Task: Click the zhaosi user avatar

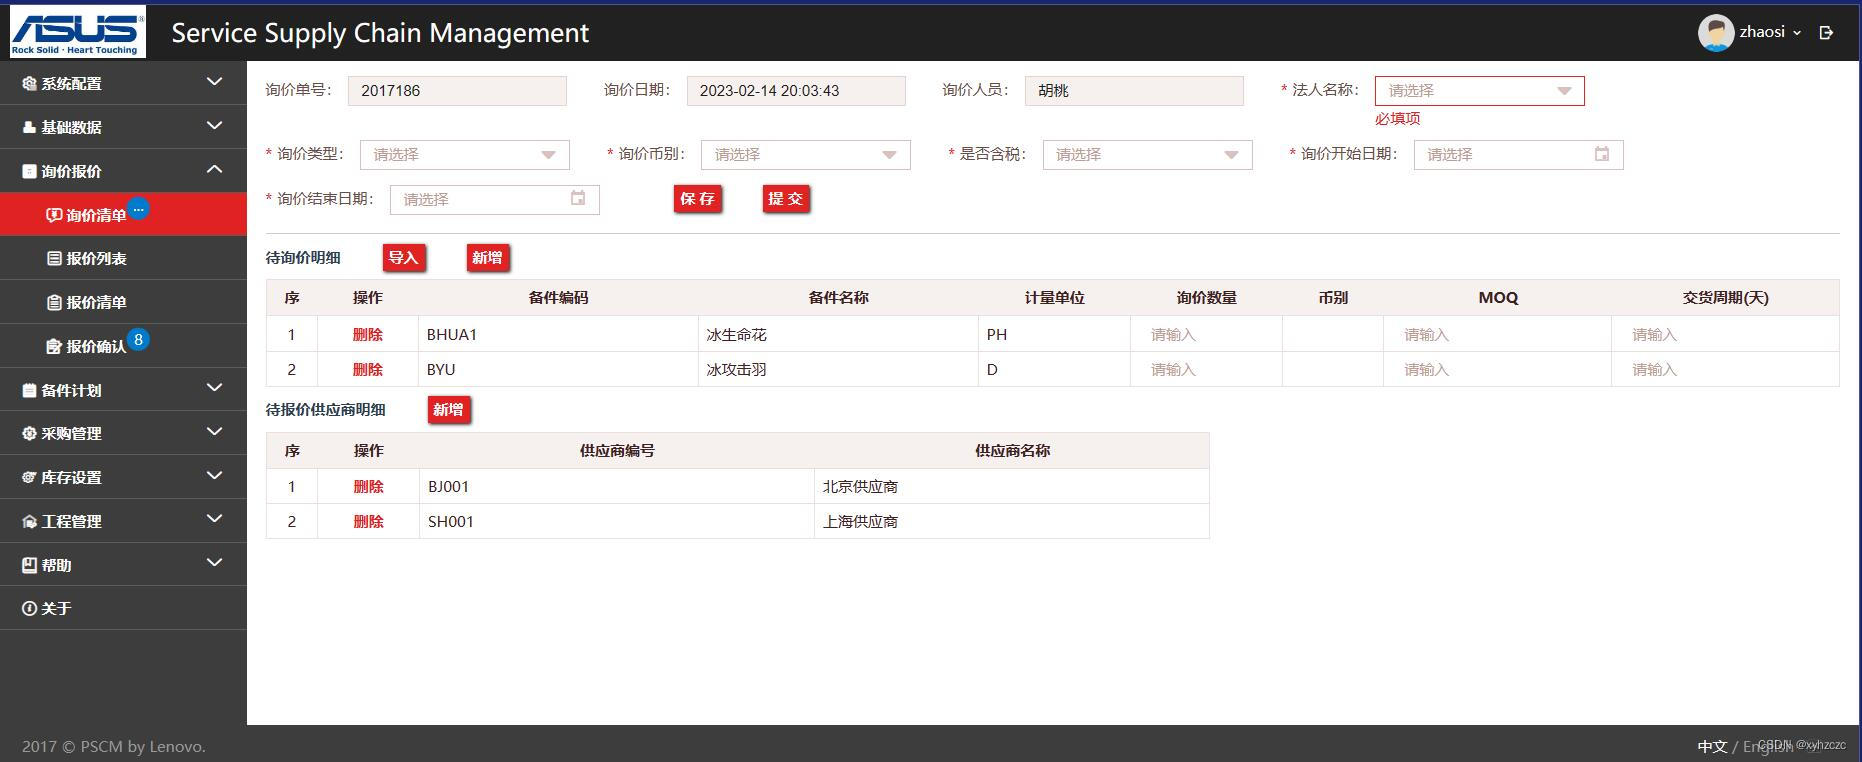Action: [x=1716, y=33]
